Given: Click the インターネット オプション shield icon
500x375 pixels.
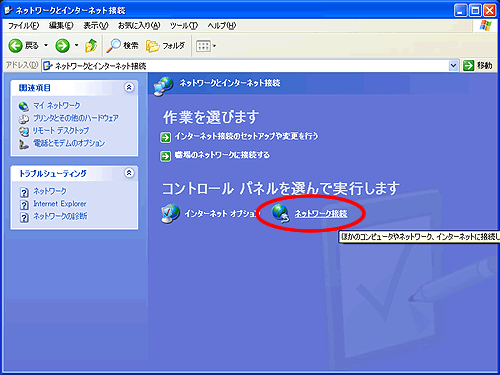Looking at the screenshot, I should (x=170, y=213).
